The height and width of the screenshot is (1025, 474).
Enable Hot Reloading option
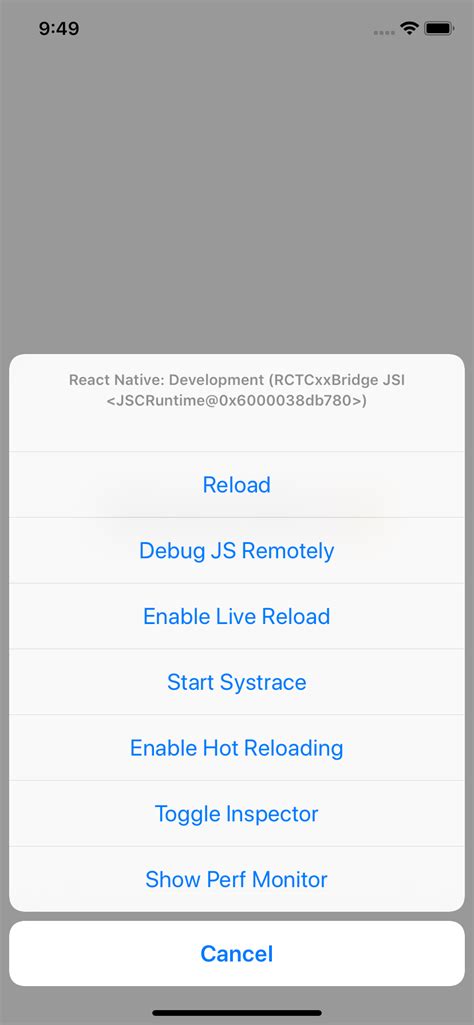tap(237, 748)
